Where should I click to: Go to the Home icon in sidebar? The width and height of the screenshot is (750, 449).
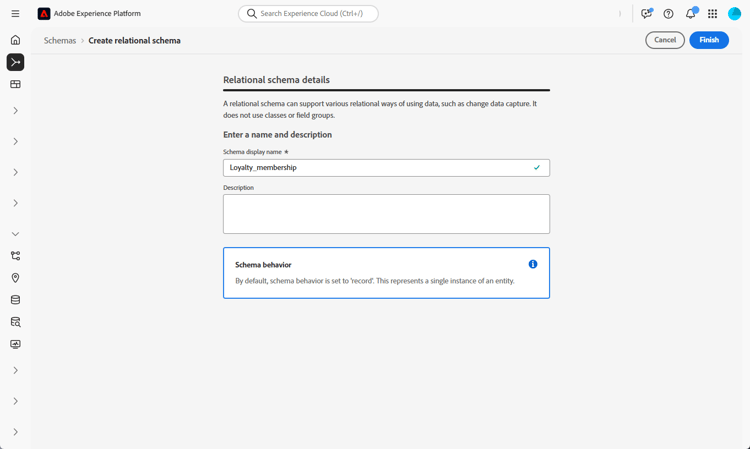(x=15, y=40)
